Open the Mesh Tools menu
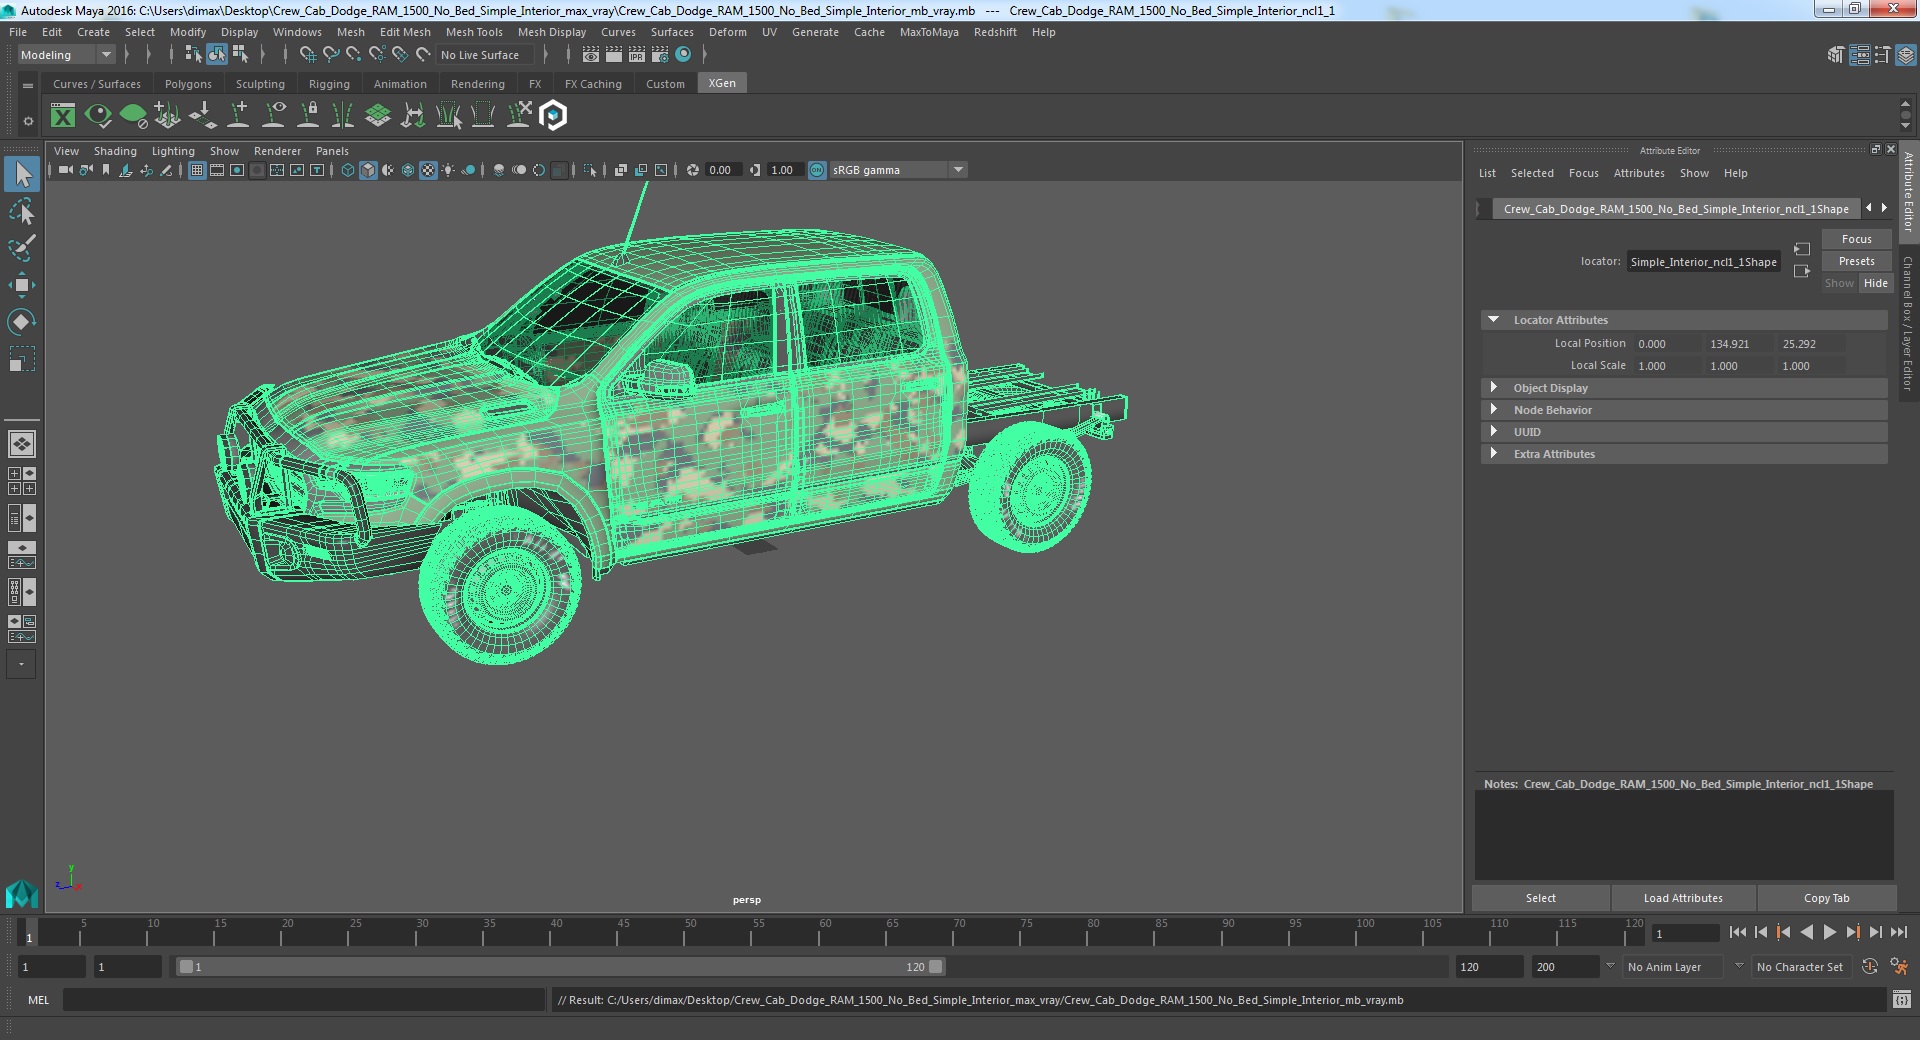The width and height of the screenshot is (1920, 1040). 474,32
